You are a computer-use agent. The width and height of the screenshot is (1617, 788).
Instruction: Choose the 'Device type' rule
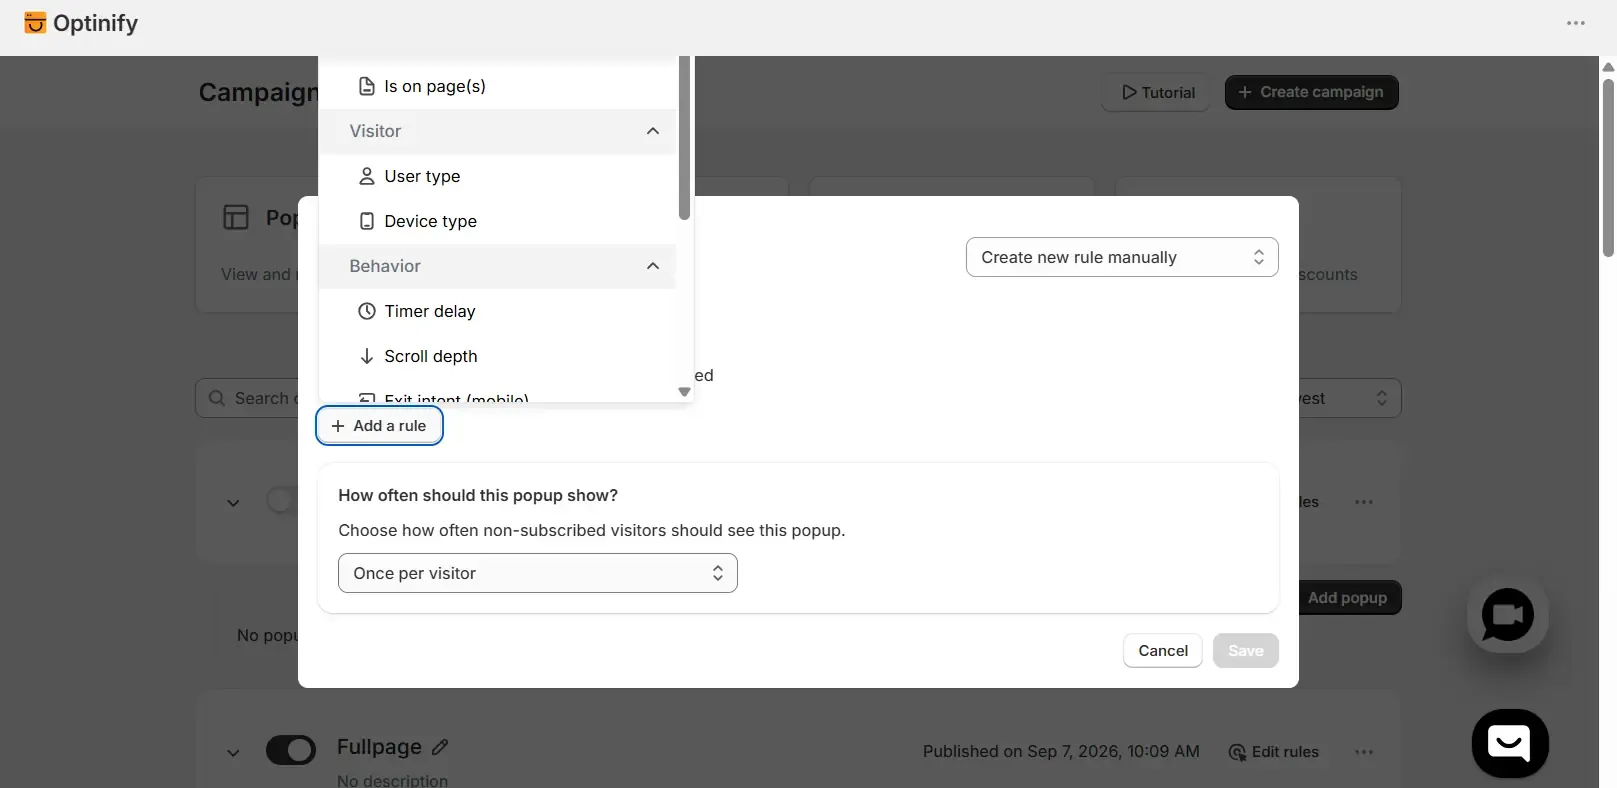tap(497, 221)
